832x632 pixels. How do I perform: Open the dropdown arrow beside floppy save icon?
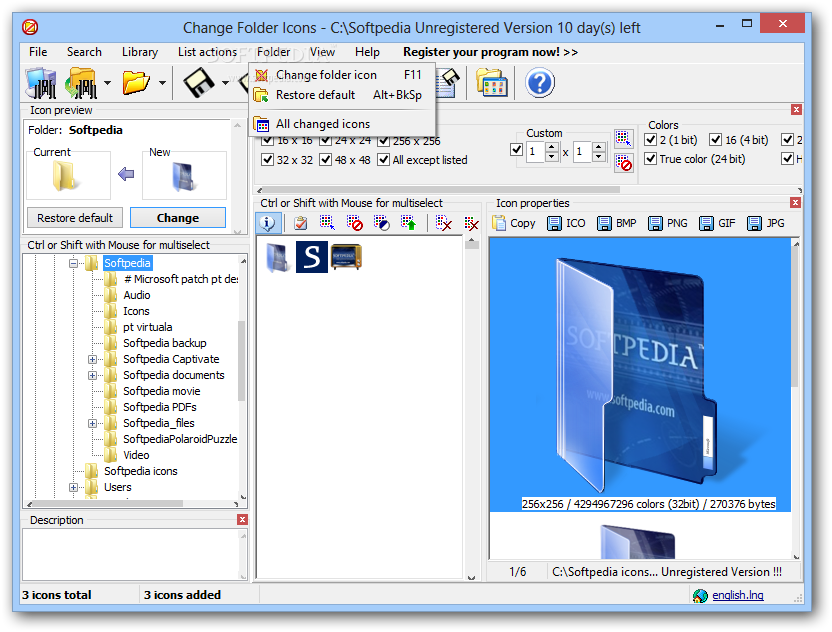(225, 83)
